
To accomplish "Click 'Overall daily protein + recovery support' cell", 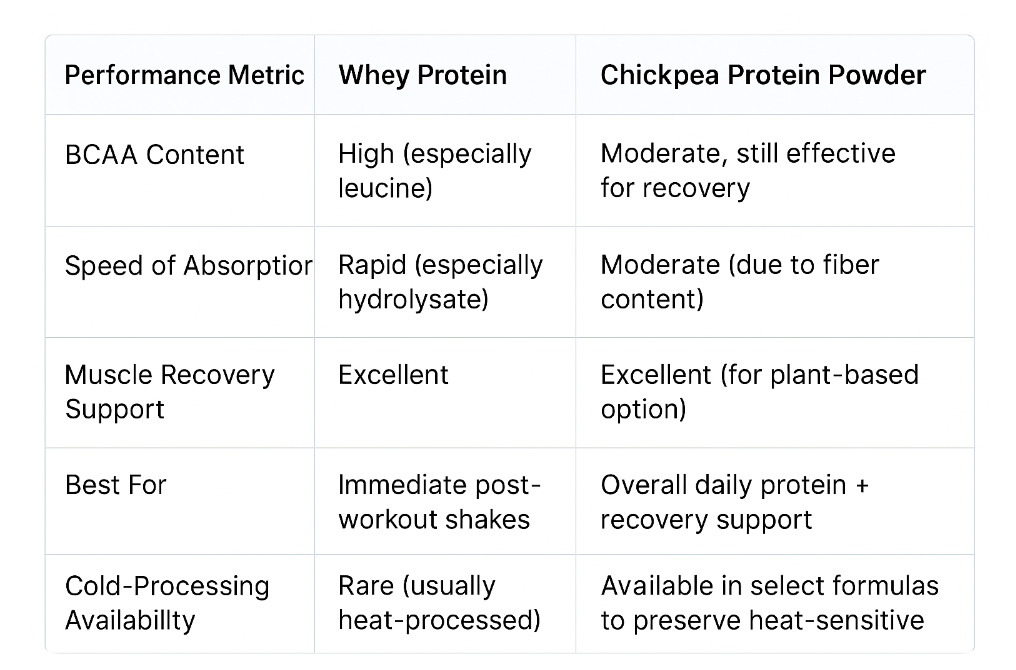I will (x=734, y=502).
